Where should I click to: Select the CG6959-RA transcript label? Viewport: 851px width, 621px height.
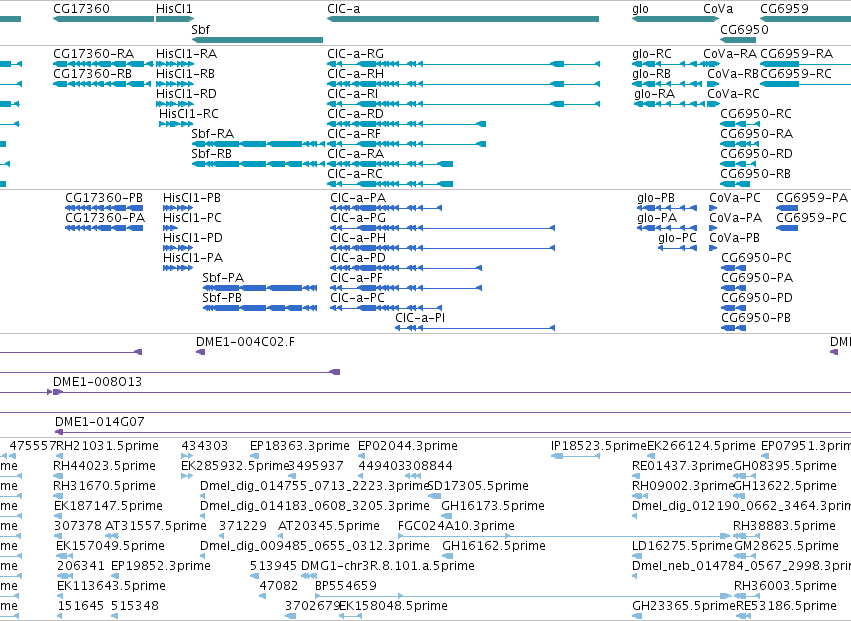pos(796,54)
